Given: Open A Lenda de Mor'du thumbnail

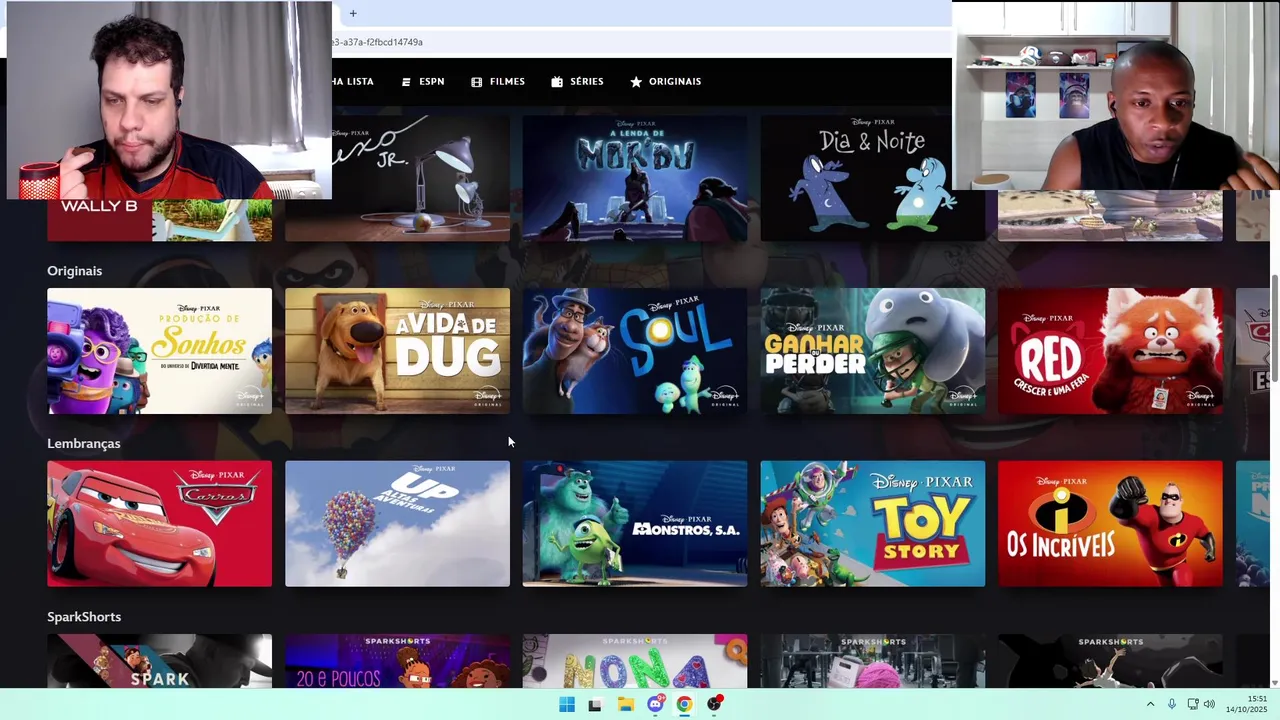Looking at the screenshot, I should (x=635, y=178).
